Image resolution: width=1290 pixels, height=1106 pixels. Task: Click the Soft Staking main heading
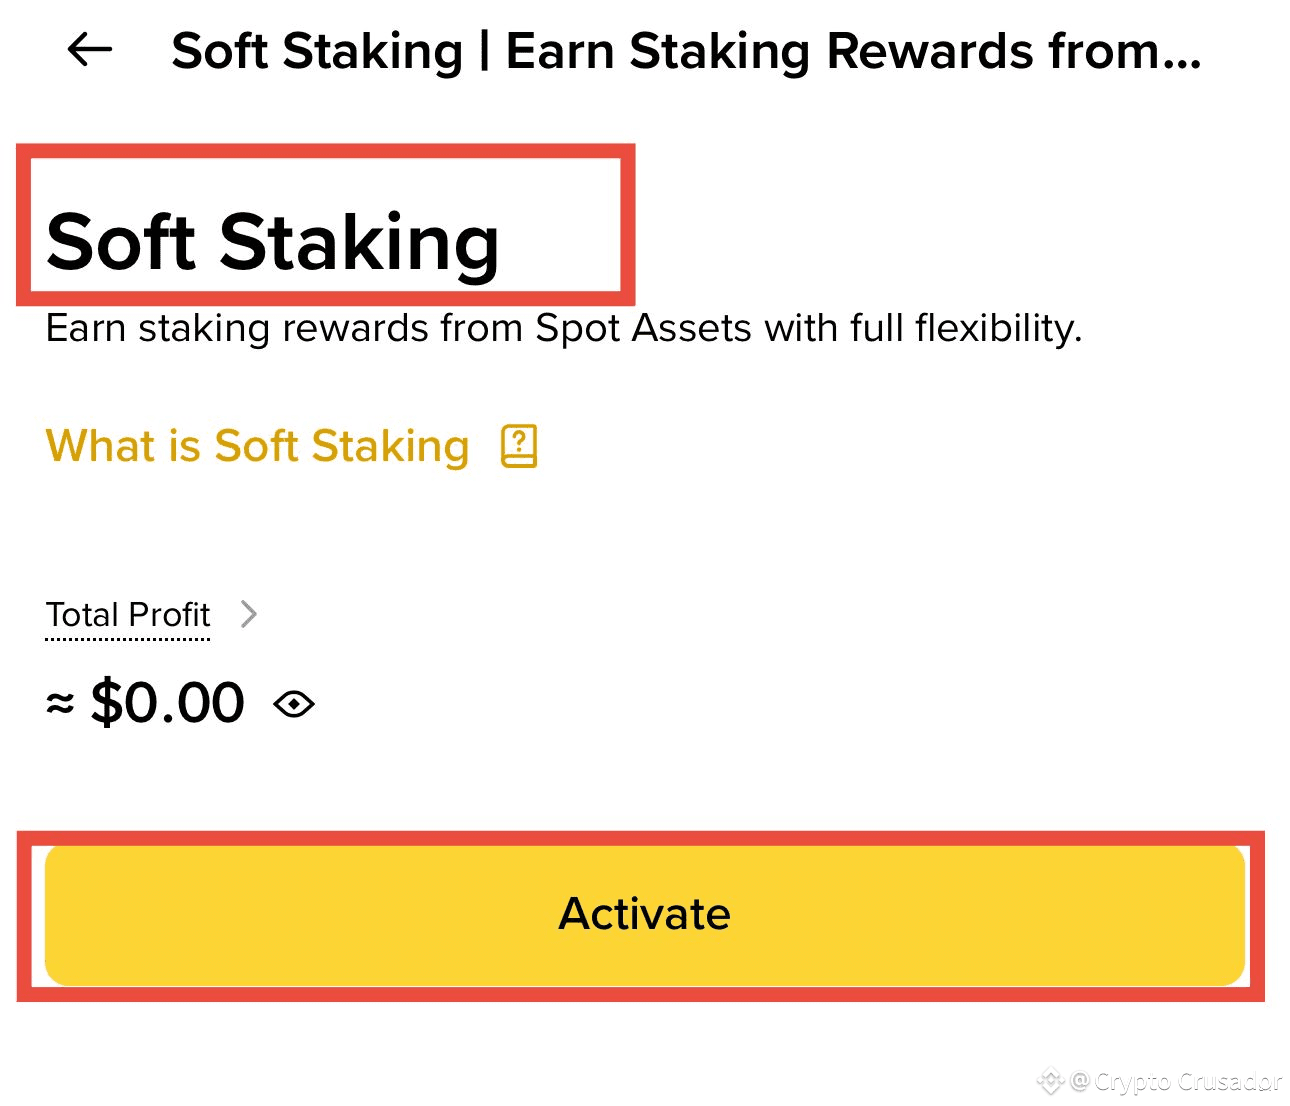pos(273,241)
